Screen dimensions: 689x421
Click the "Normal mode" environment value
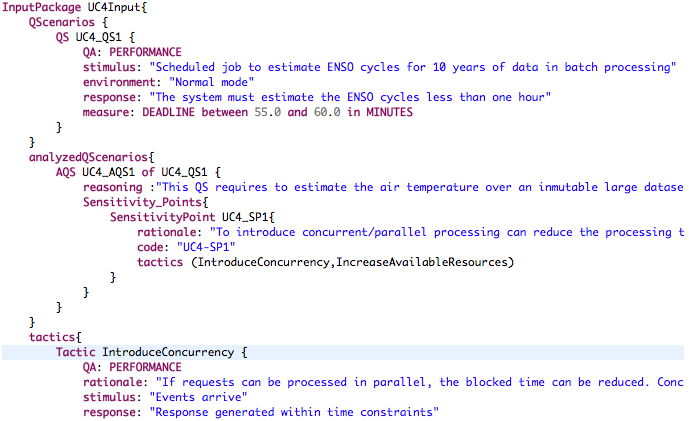(211, 82)
